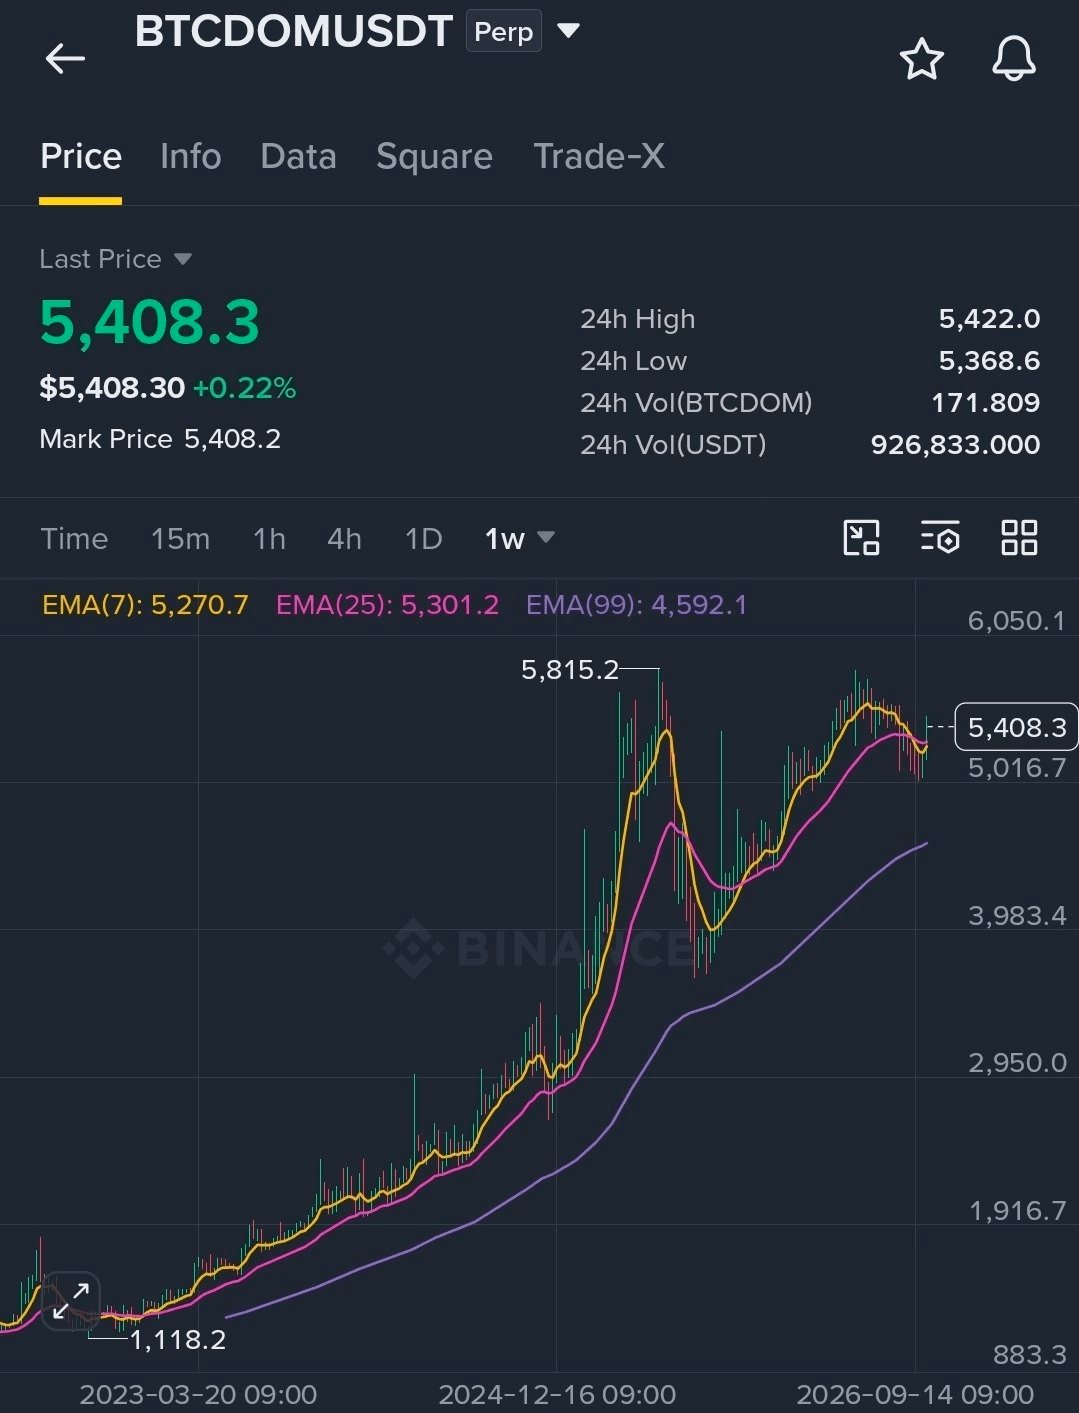Tap the 24h Low value 5,368.6

(x=989, y=361)
